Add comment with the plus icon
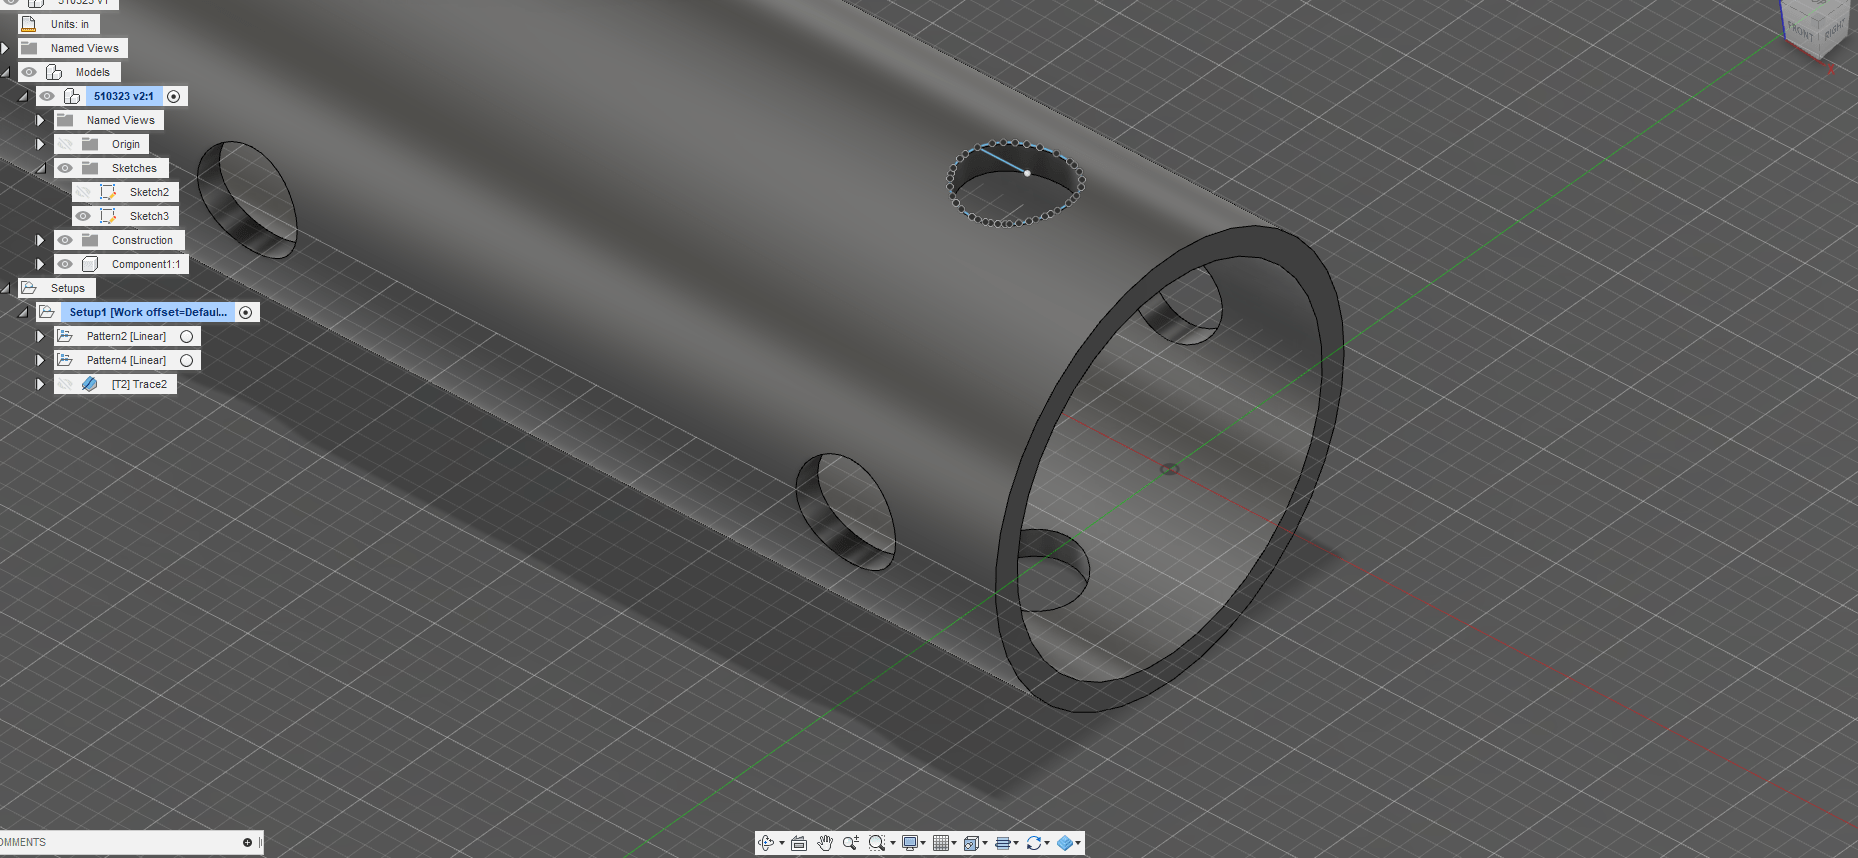This screenshot has width=1858, height=858. pyautogui.click(x=247, y=842)
